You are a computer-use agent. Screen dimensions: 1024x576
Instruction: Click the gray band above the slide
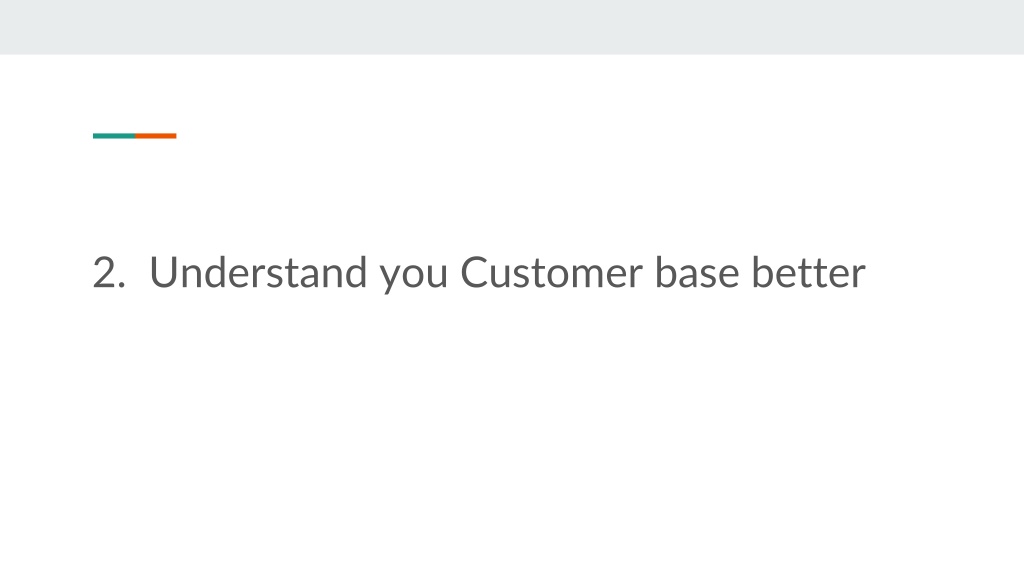[512, 27]
